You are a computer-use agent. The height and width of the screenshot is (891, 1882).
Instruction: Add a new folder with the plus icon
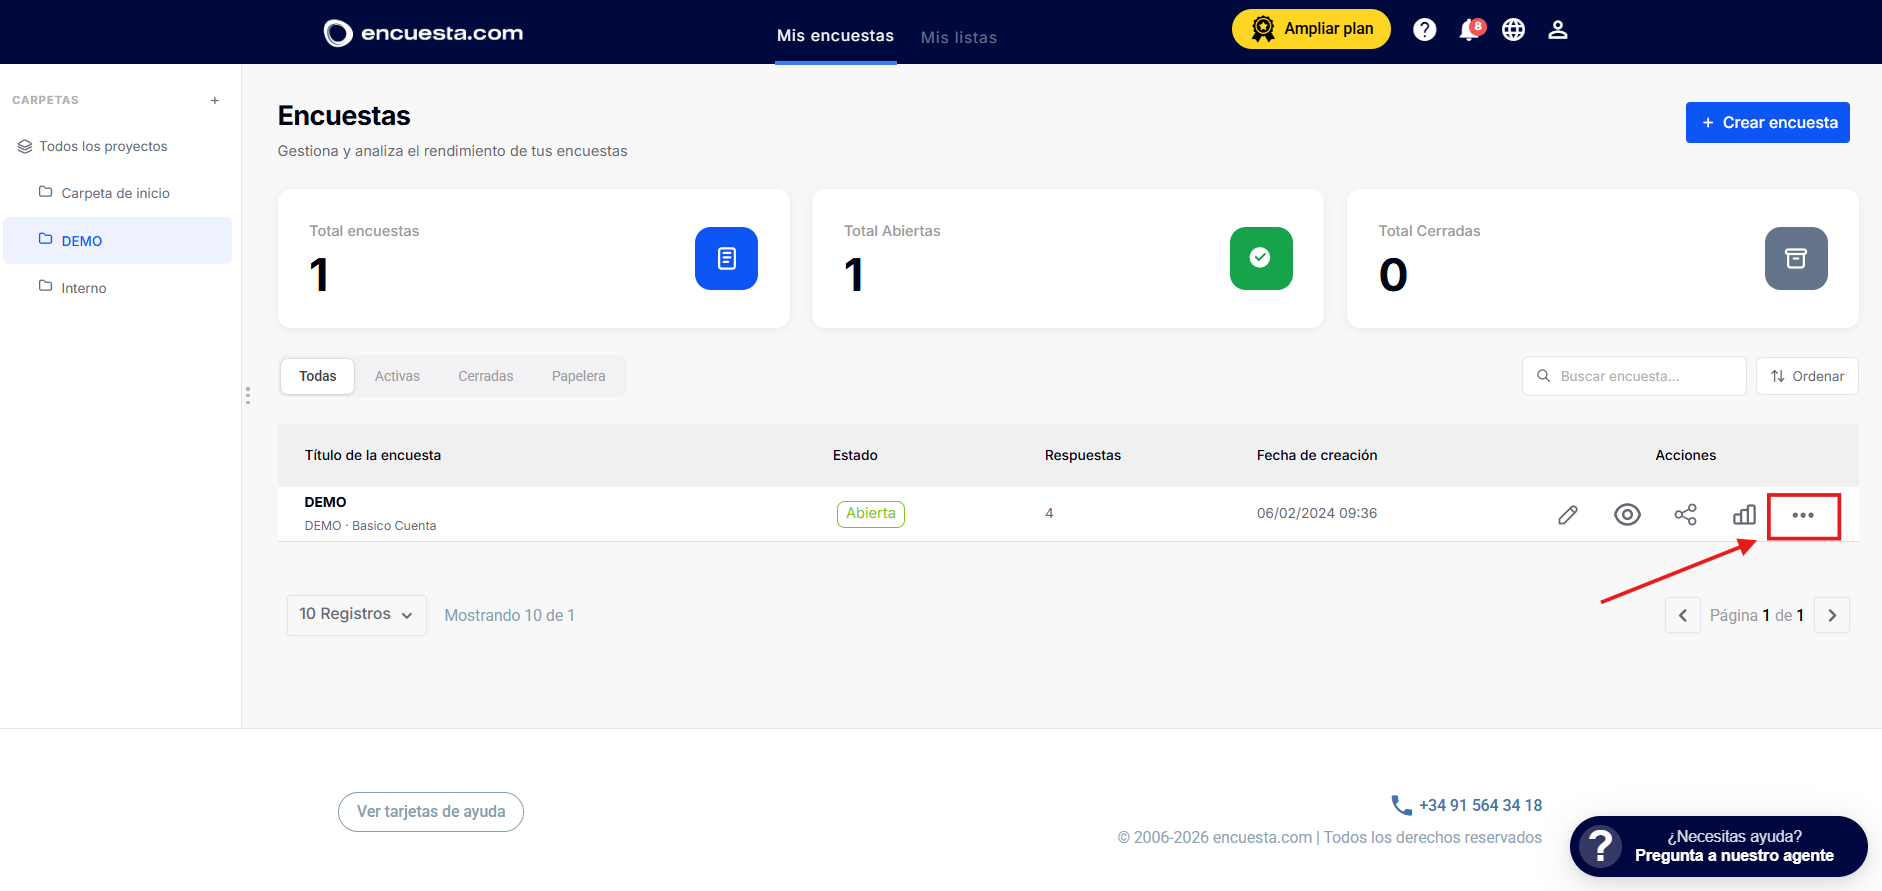pos(215,100)
